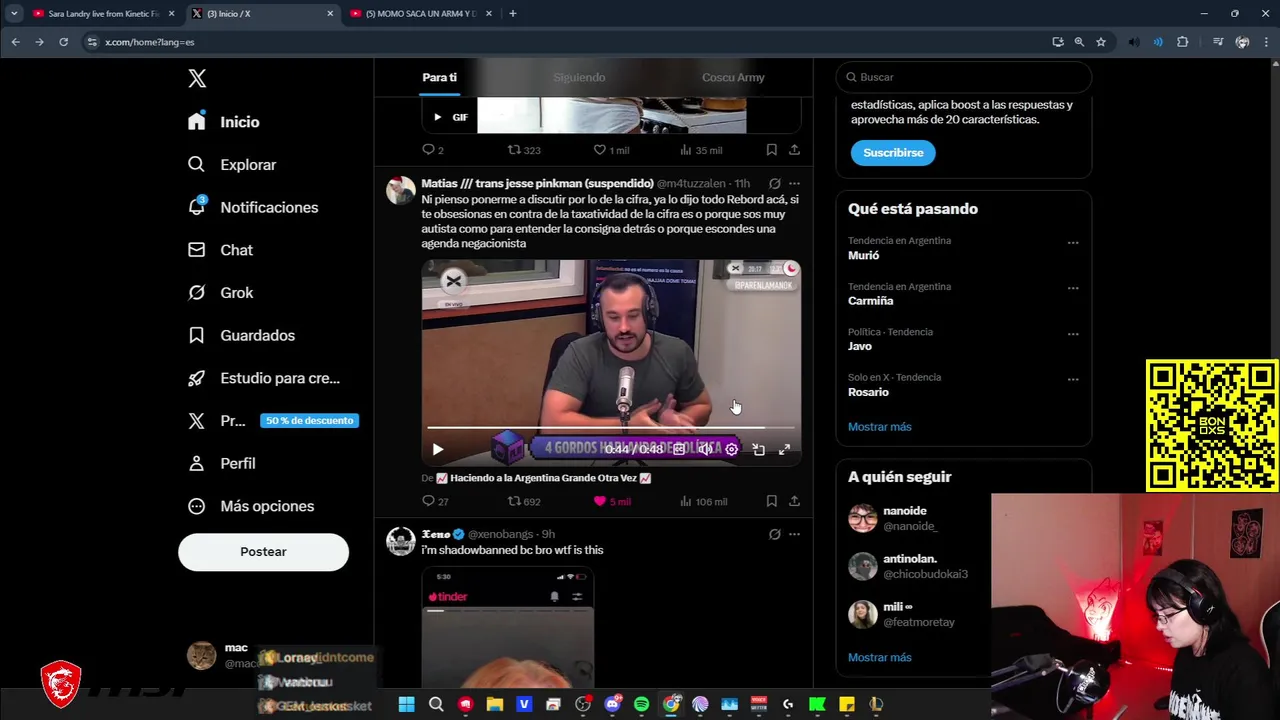Open the X logo home link in sidebar
Viewport: 1280px width, 720px height.
[197, 79]
